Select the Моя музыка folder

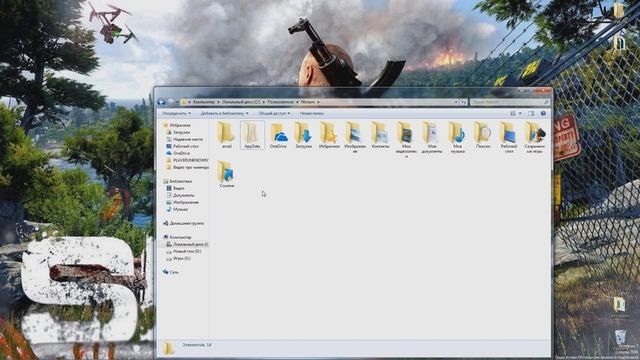click(x=457, y=137)
